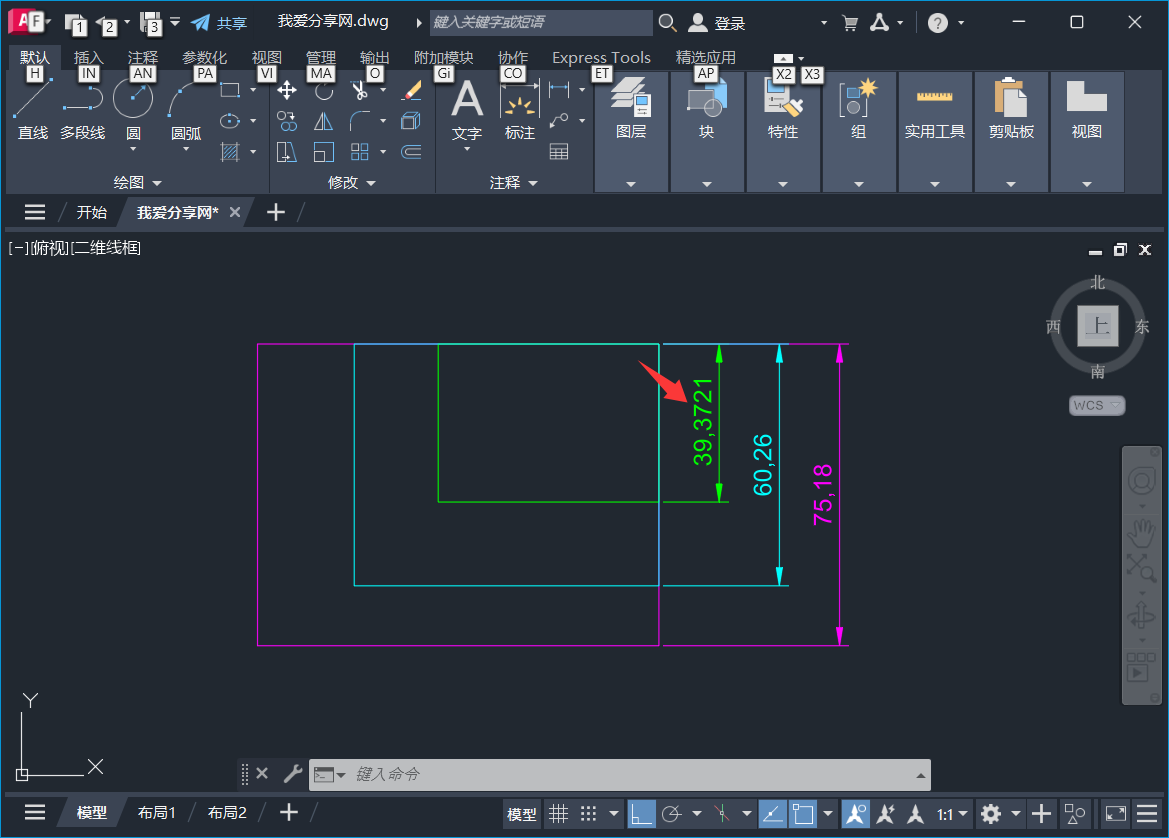Open the Arc tool dropdown arrow

click(186, 149)
